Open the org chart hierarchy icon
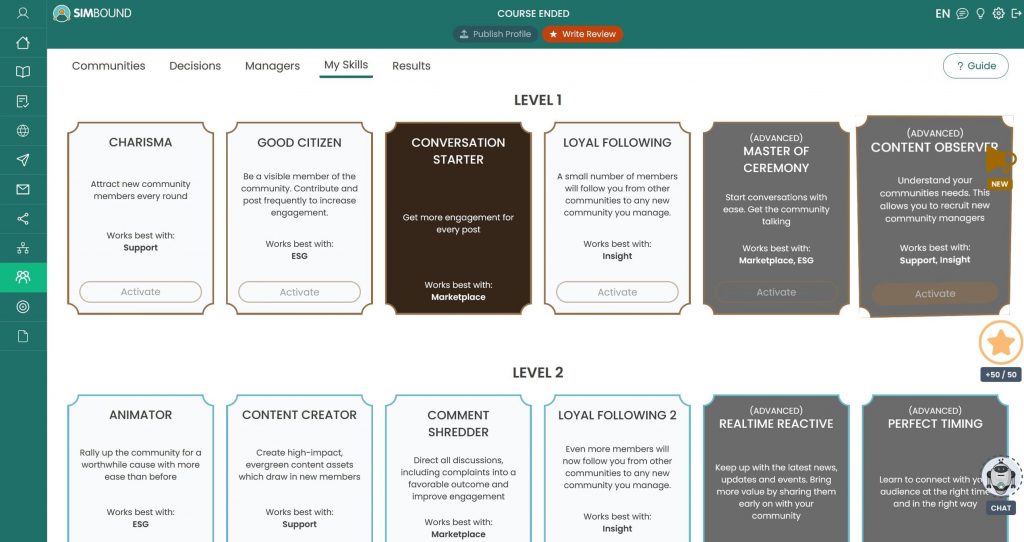The image size is (1024, 542). (23, 248)
